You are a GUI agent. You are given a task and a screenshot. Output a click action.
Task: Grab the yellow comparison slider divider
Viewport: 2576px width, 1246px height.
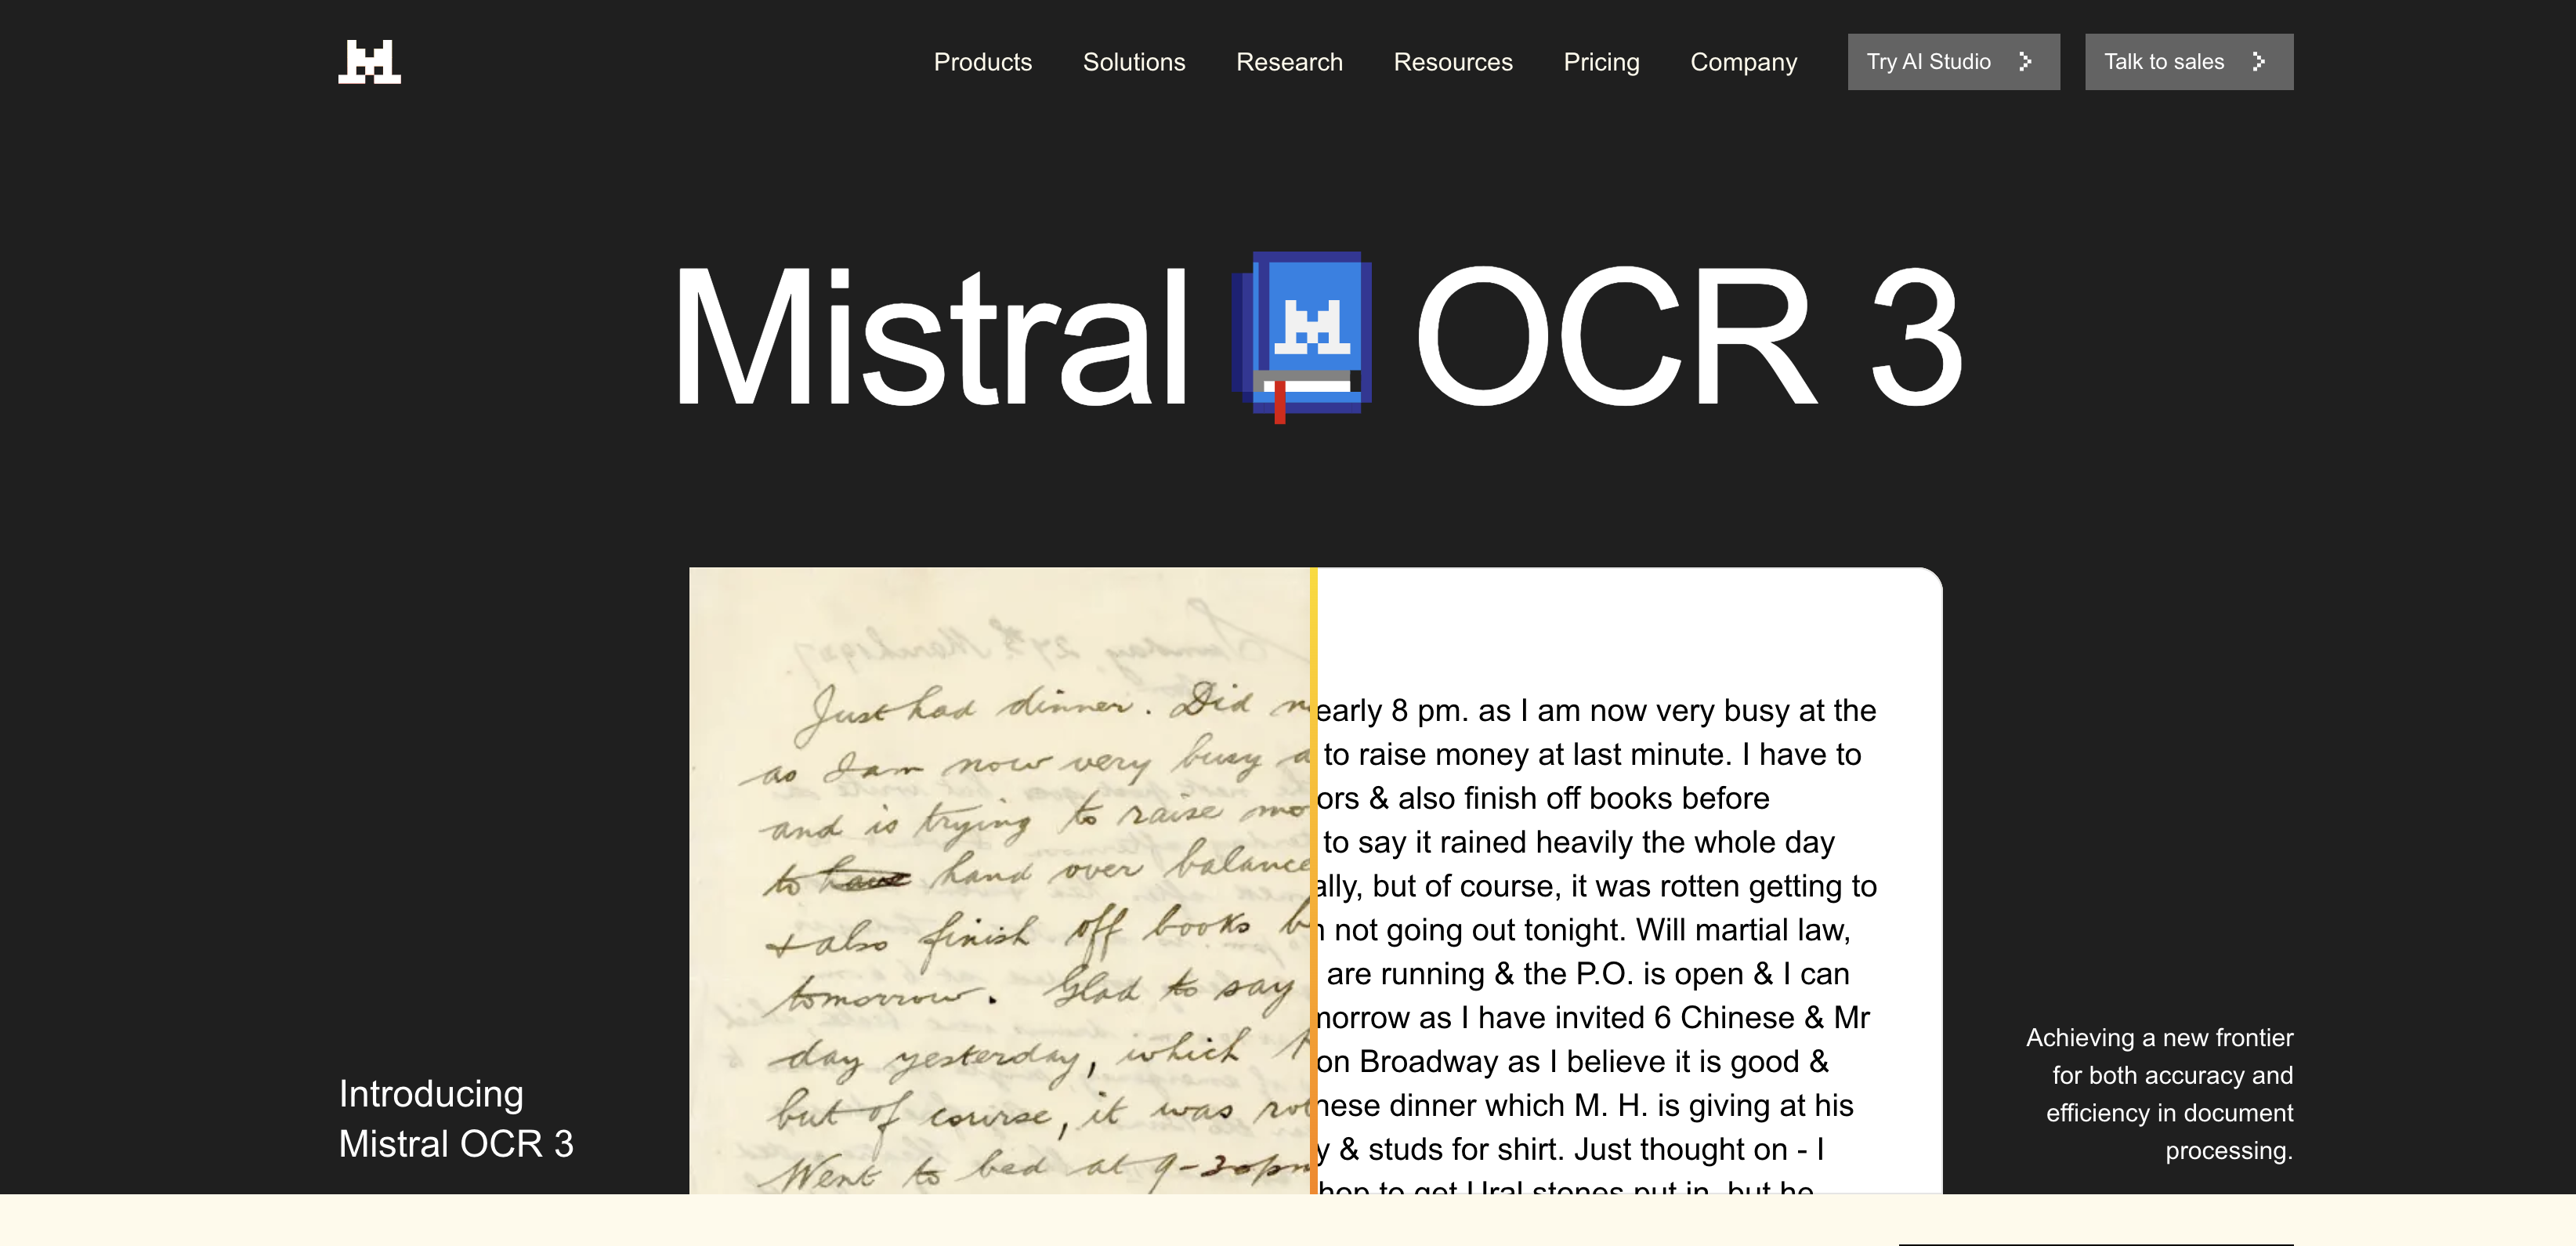tap(1313, 880)
